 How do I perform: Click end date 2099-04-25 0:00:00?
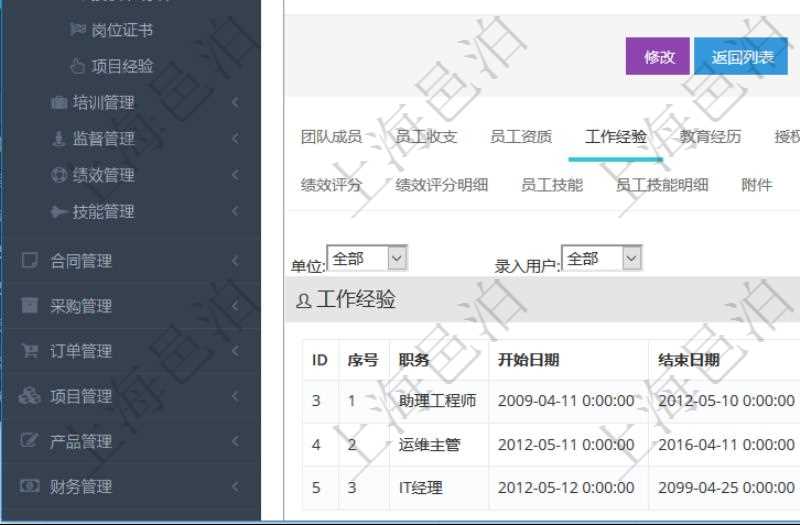727,488
